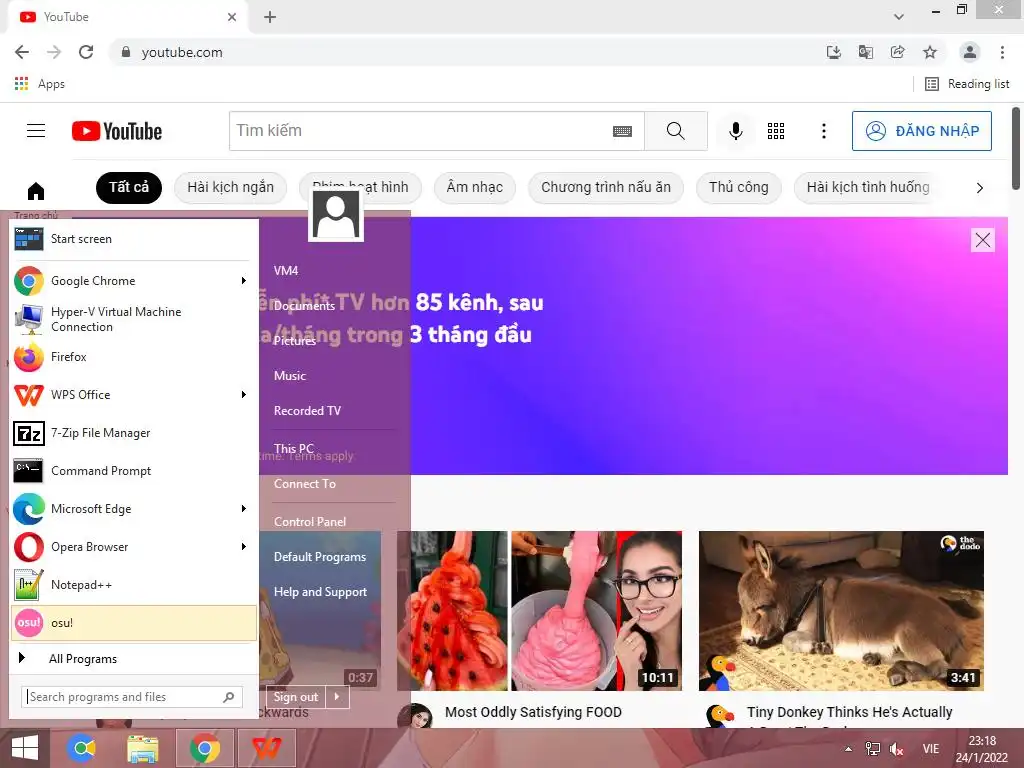Image resolution: width=1024 pixels, height=768 pixels.
Task: Open Chrome tab search dropdown
Action: pyautogui.click(x=899, y=17)
